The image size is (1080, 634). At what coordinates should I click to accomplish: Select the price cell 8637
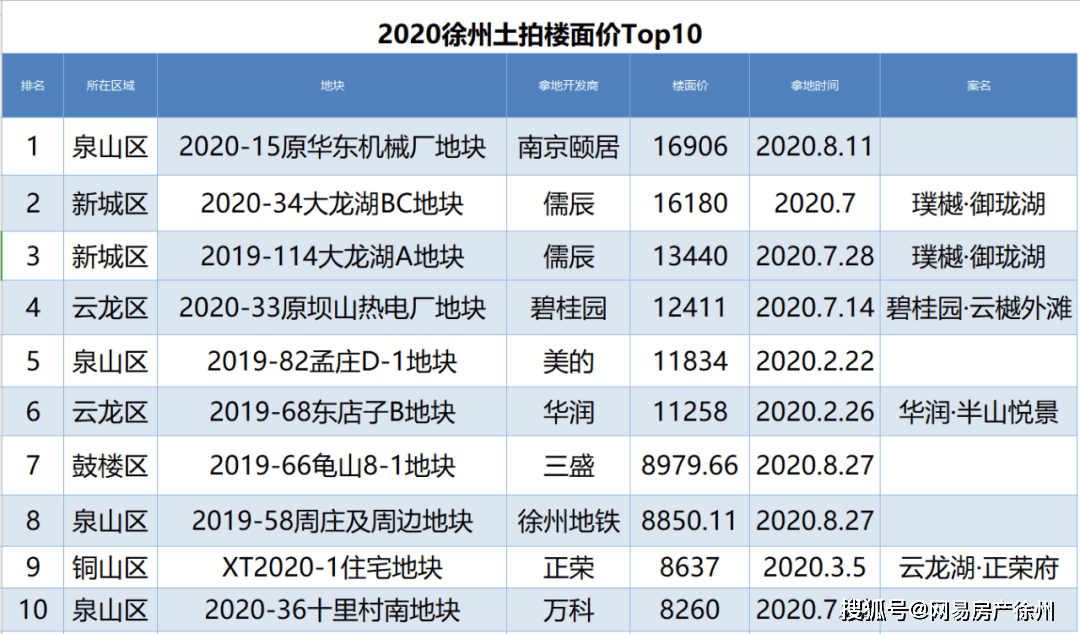[x=689, y=567]
